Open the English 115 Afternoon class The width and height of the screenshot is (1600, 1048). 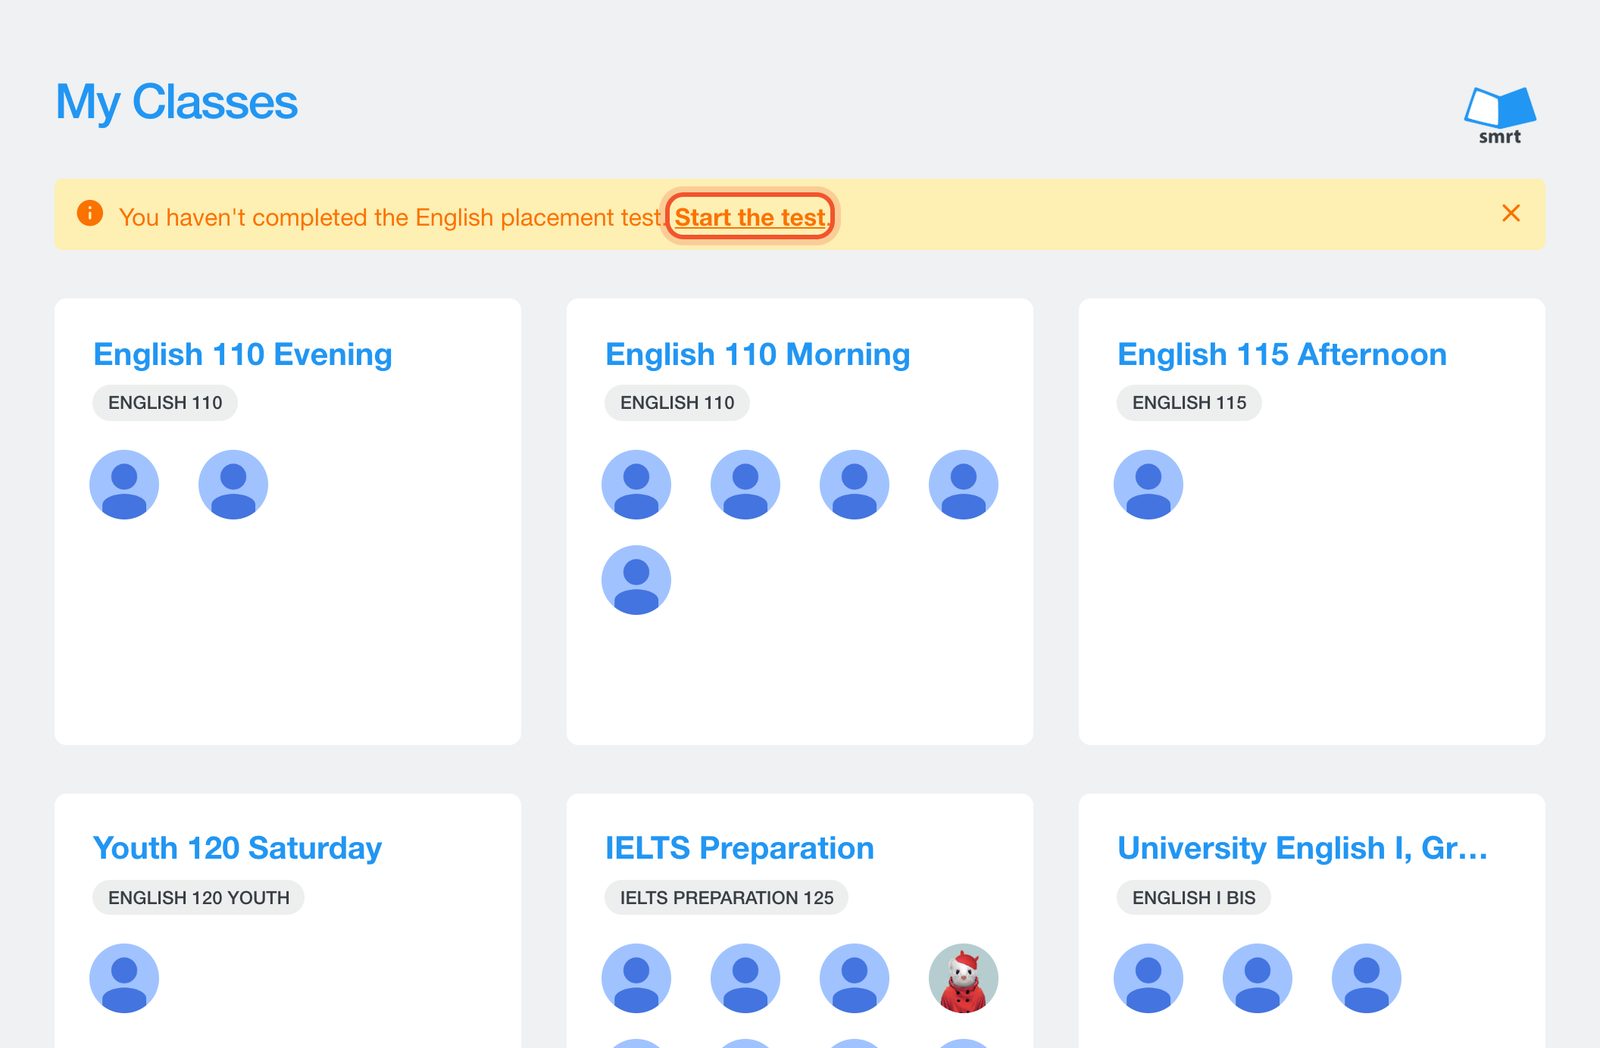(1282, 354)
